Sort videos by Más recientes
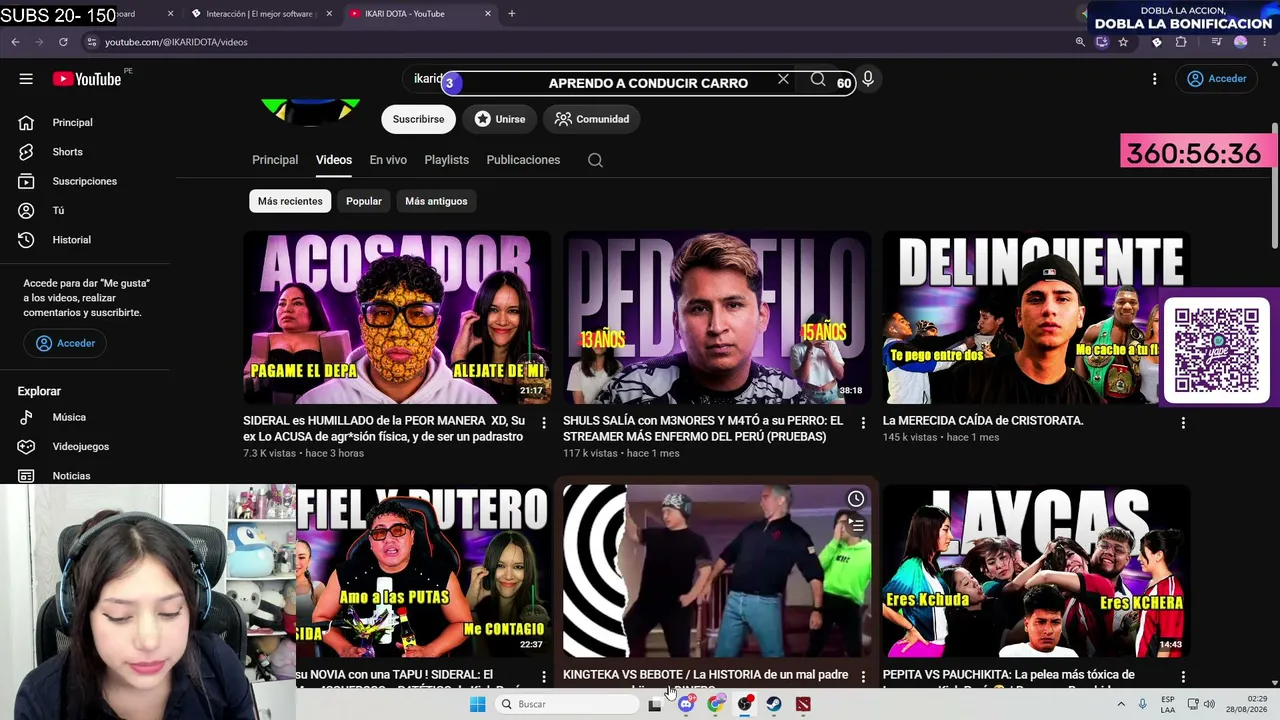This screenshot has width=1280, height=720. point(290,201)
